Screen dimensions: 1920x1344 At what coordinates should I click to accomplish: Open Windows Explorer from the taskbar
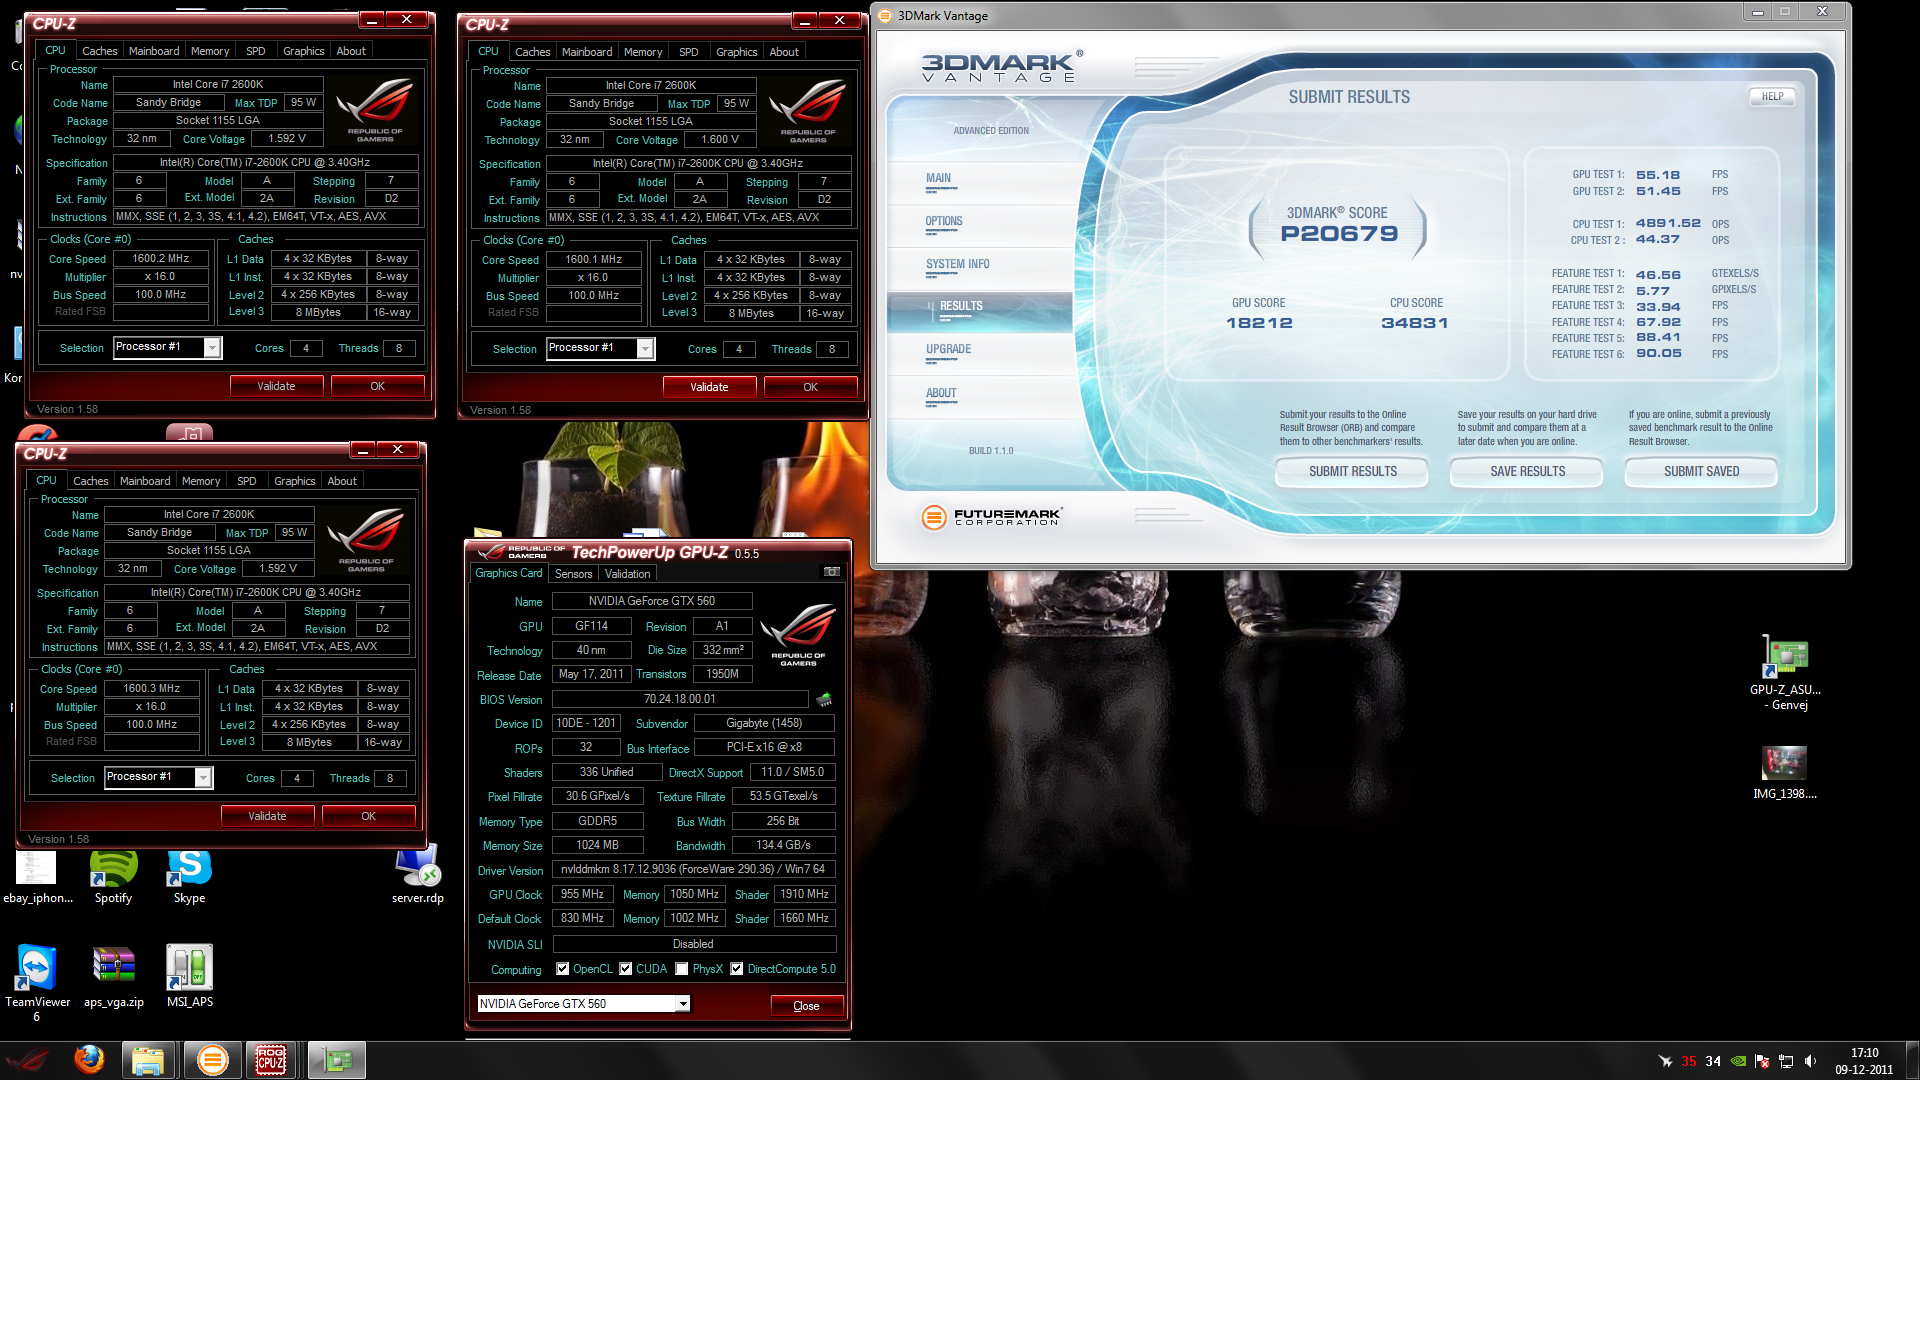click(148, 1060)
